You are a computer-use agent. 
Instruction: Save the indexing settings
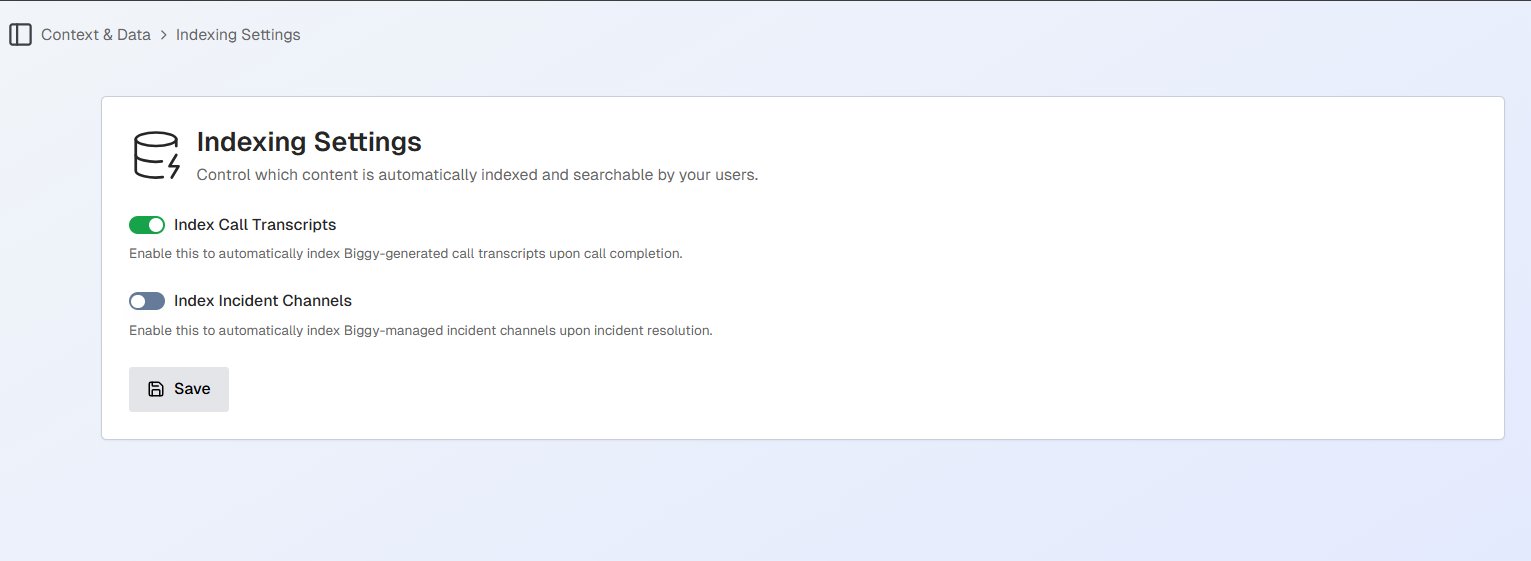tap(179, 389)
